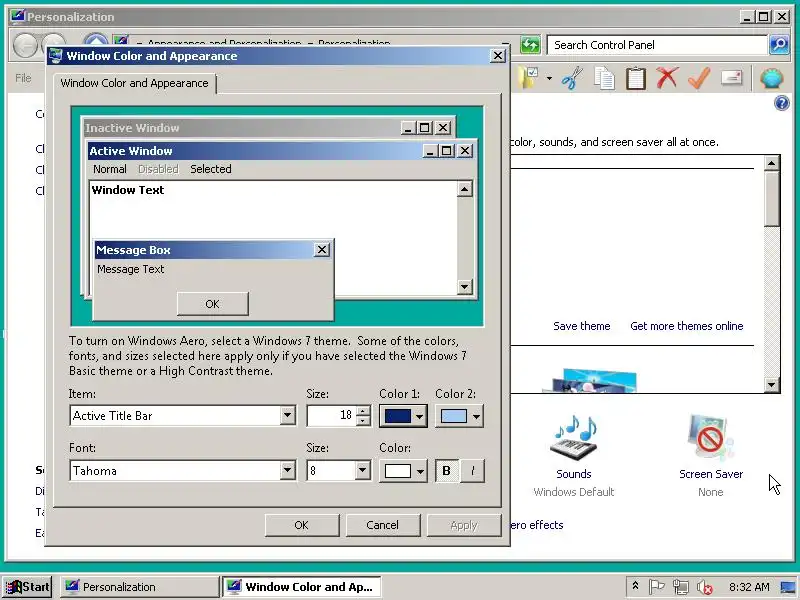Click the folder organize icon in toolbar
Screen dimensions: 800x600
pyautogui.click(x=527, y=79)
